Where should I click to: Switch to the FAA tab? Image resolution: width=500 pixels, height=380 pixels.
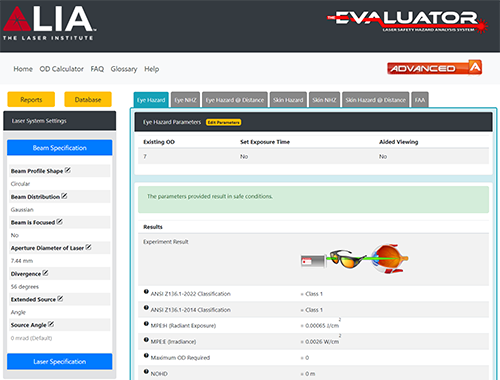(420, 100)
